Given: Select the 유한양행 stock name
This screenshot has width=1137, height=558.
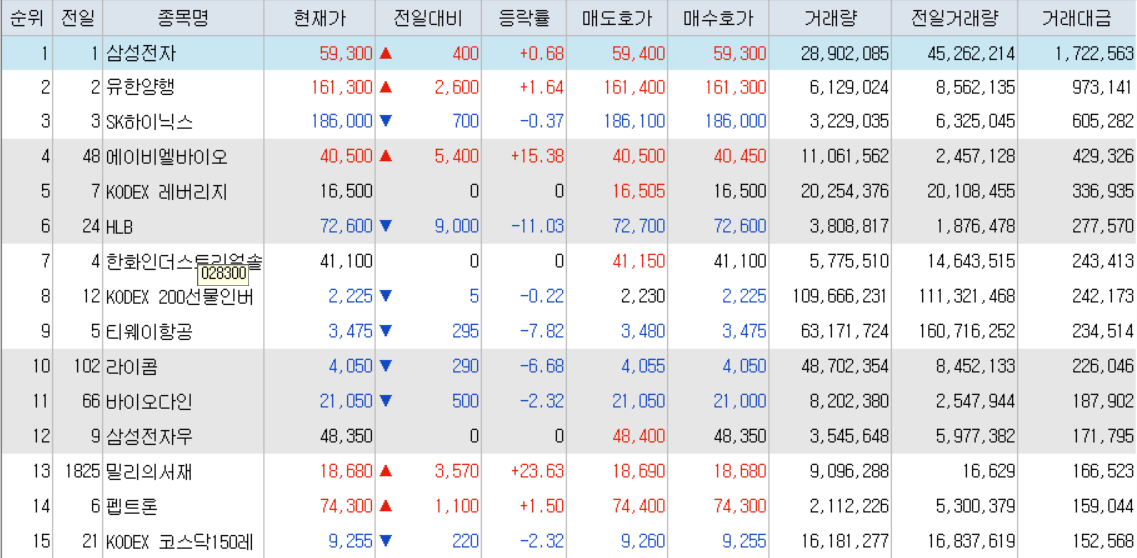Looking at the screenshot, I should point(140,88).
